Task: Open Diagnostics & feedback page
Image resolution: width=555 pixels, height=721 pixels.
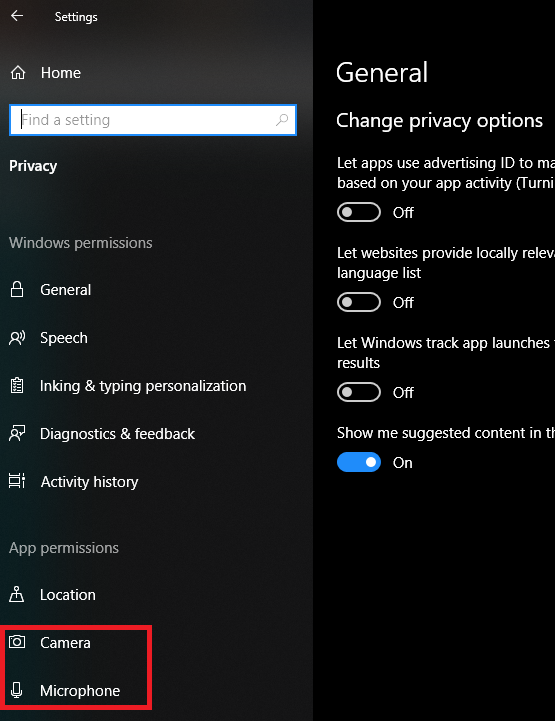Action: point(117,434)
